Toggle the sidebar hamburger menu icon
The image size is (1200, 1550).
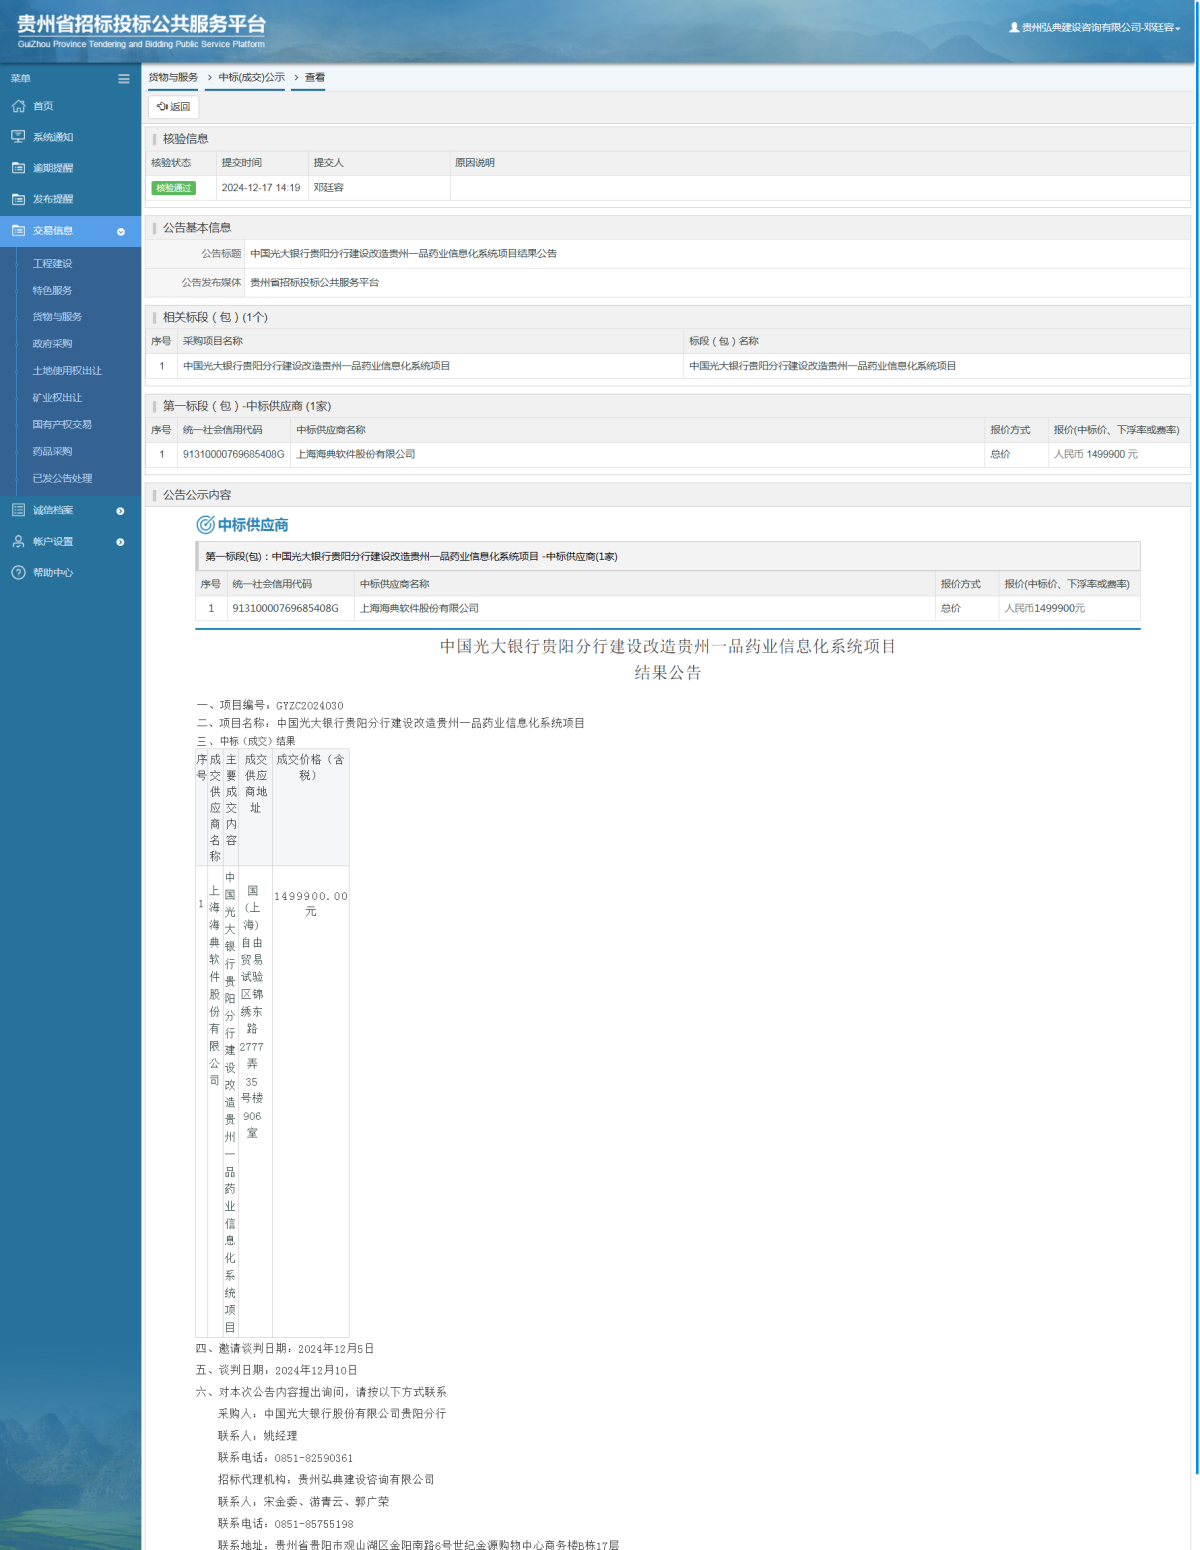[x=124, y=79]
